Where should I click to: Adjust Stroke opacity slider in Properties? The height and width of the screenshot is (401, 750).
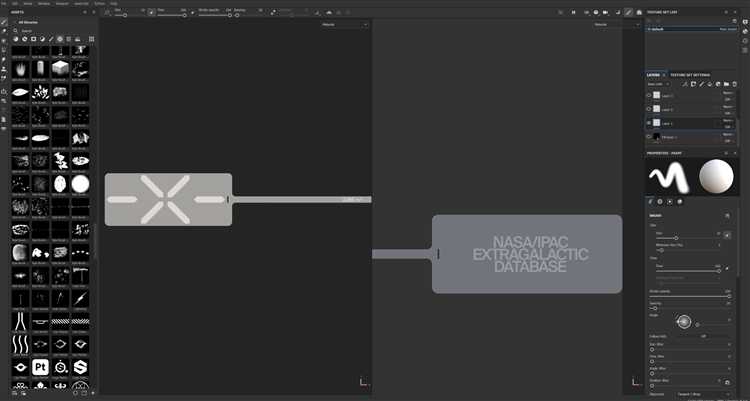[x=690, y=296]
